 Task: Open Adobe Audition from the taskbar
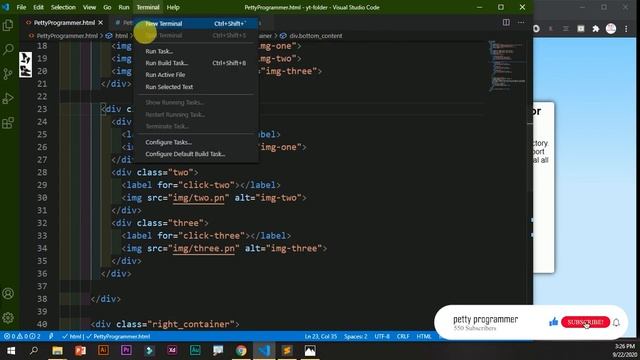pos(195,350)
